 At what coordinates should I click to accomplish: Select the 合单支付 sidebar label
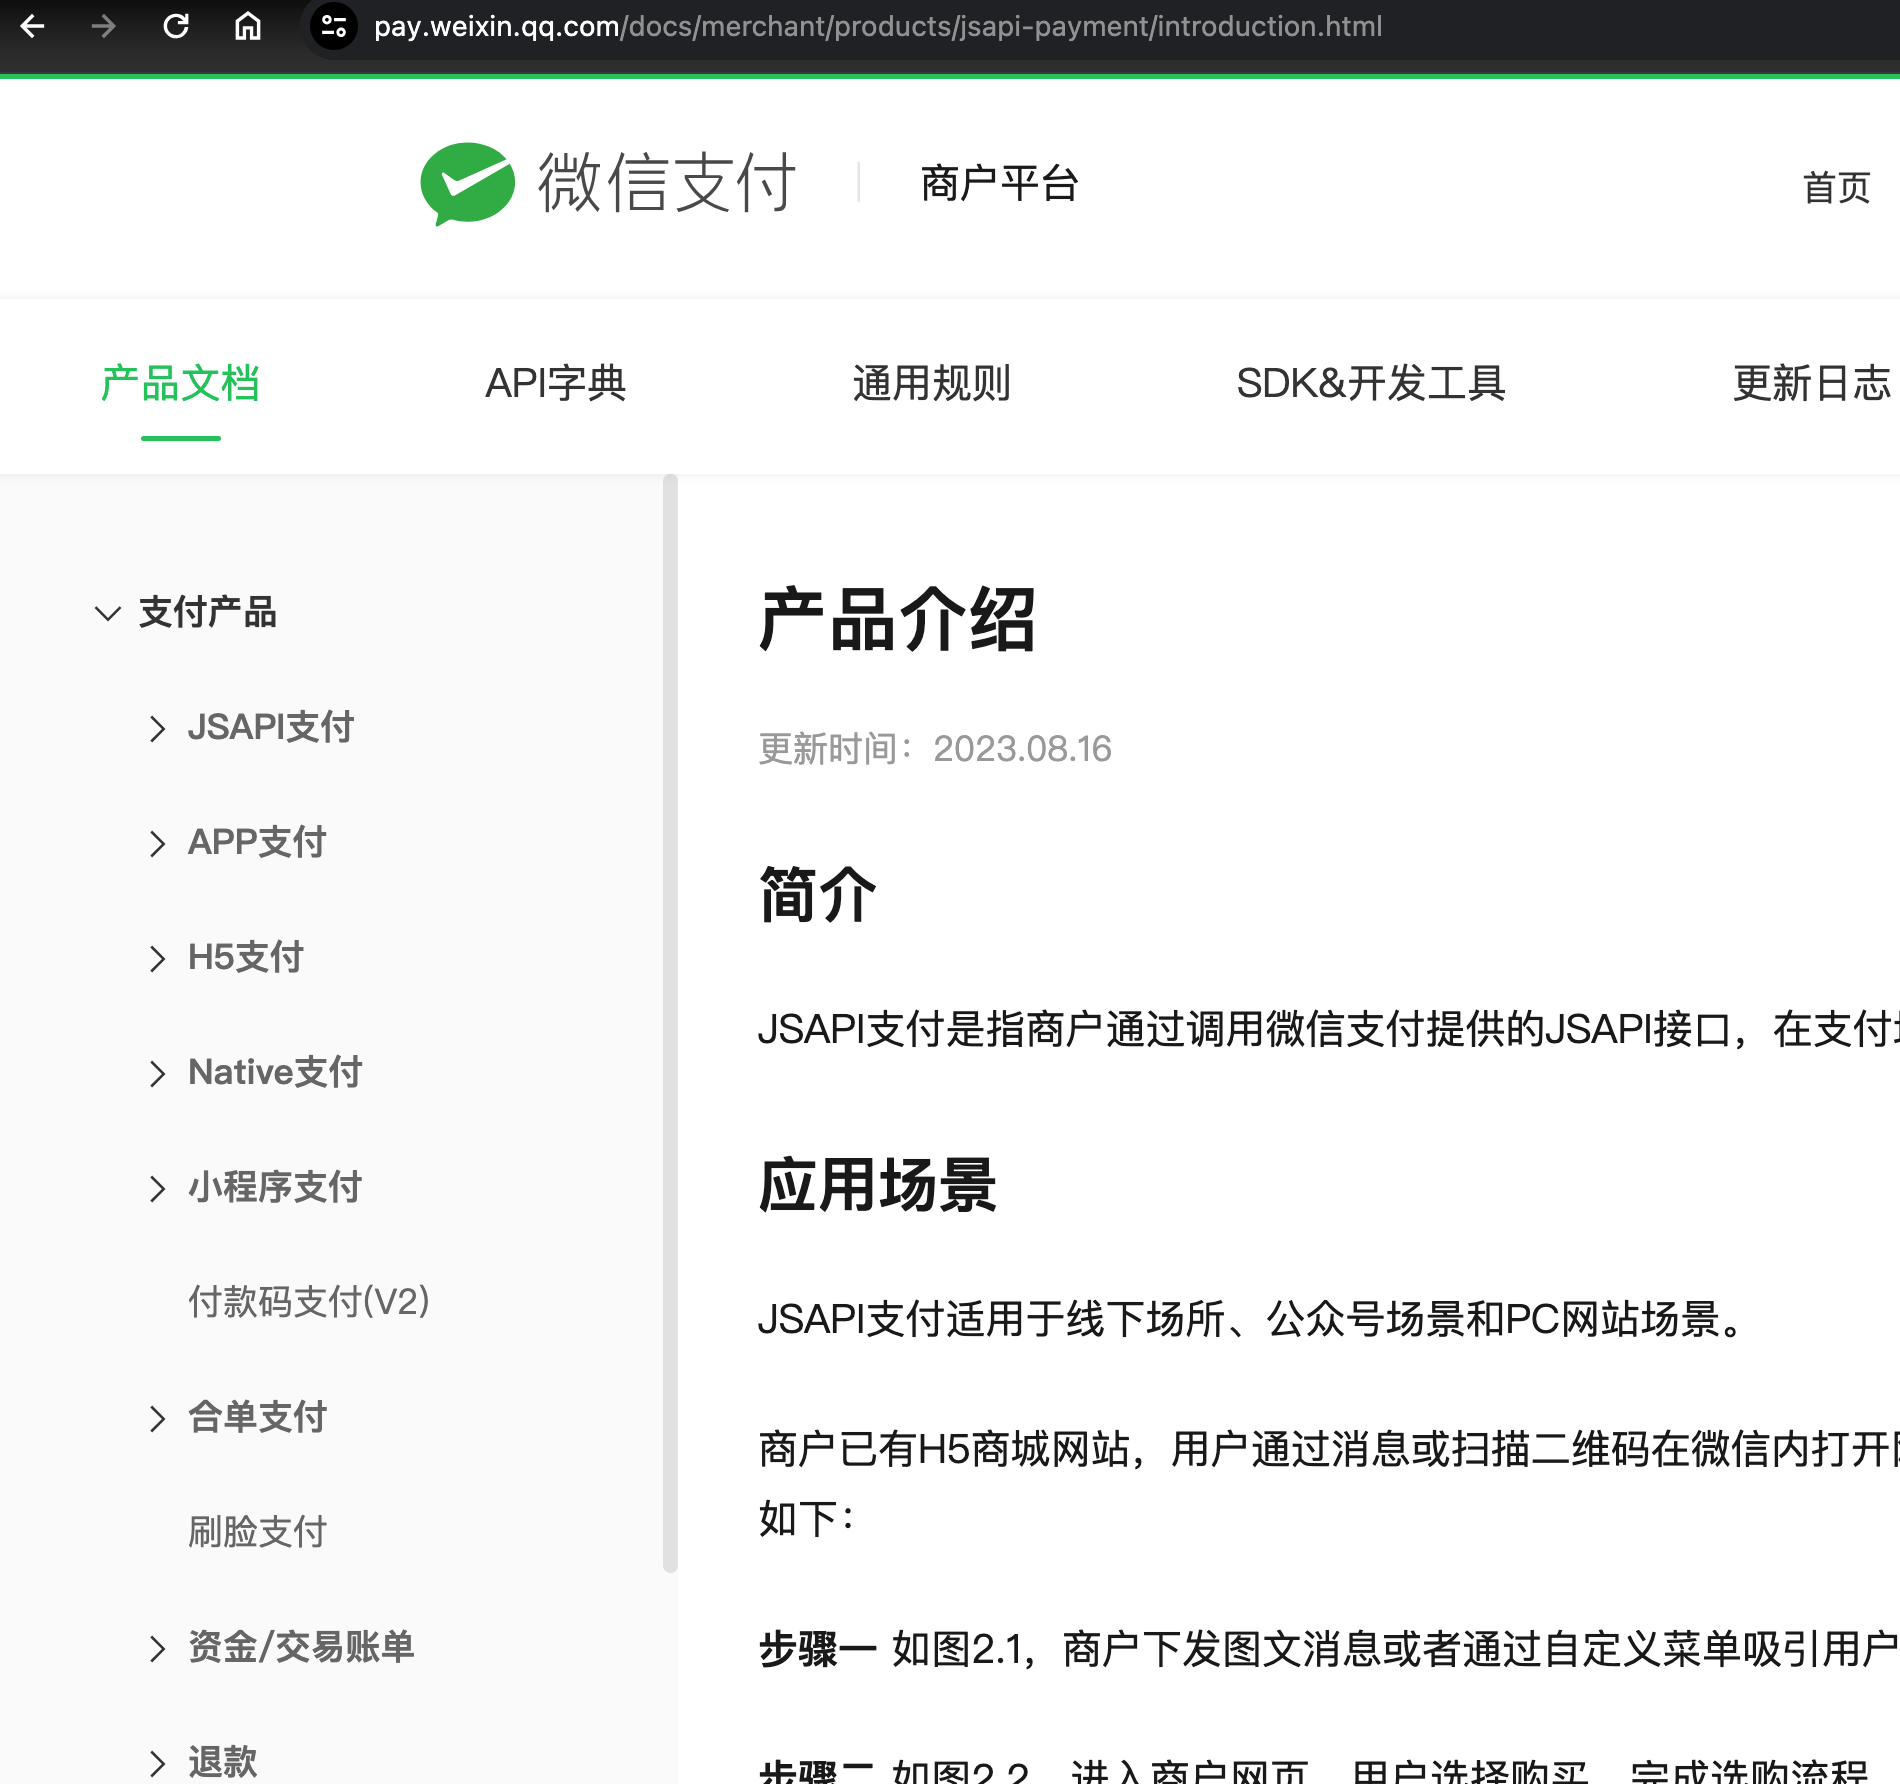tap(257, 1417)
